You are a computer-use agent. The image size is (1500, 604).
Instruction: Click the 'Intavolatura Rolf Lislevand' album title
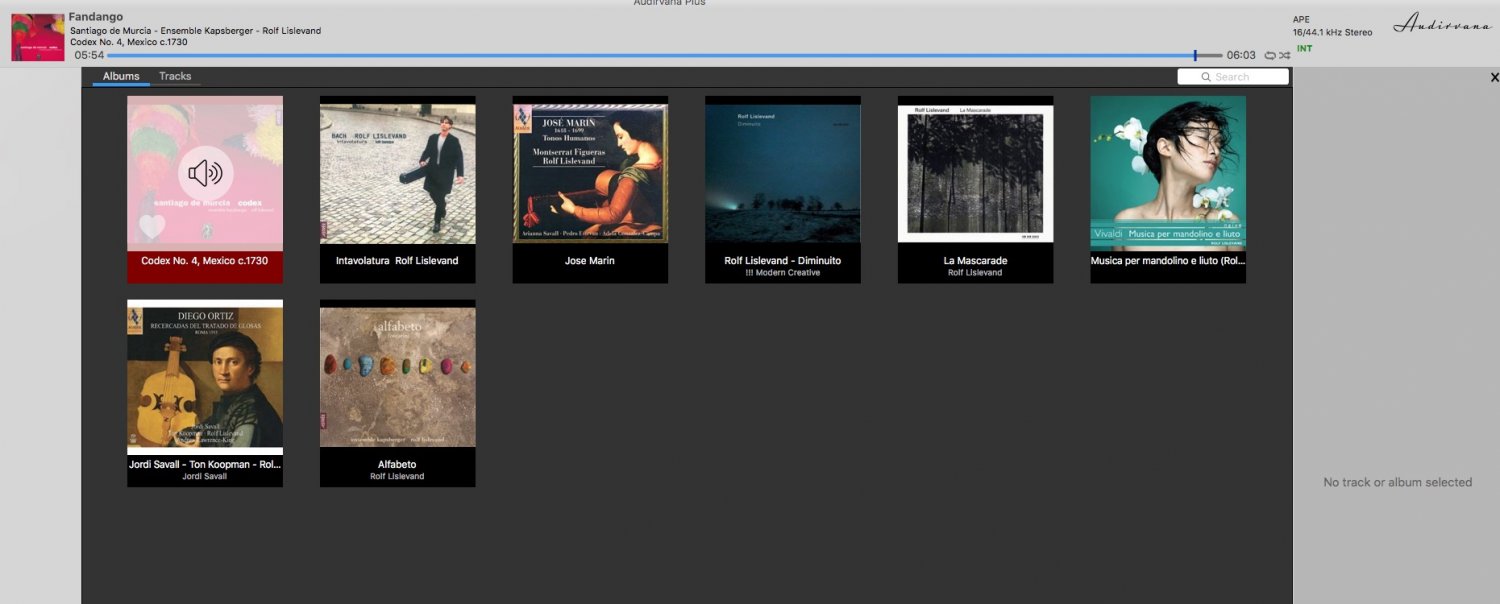pyautogui.click(x=398, y=261)
